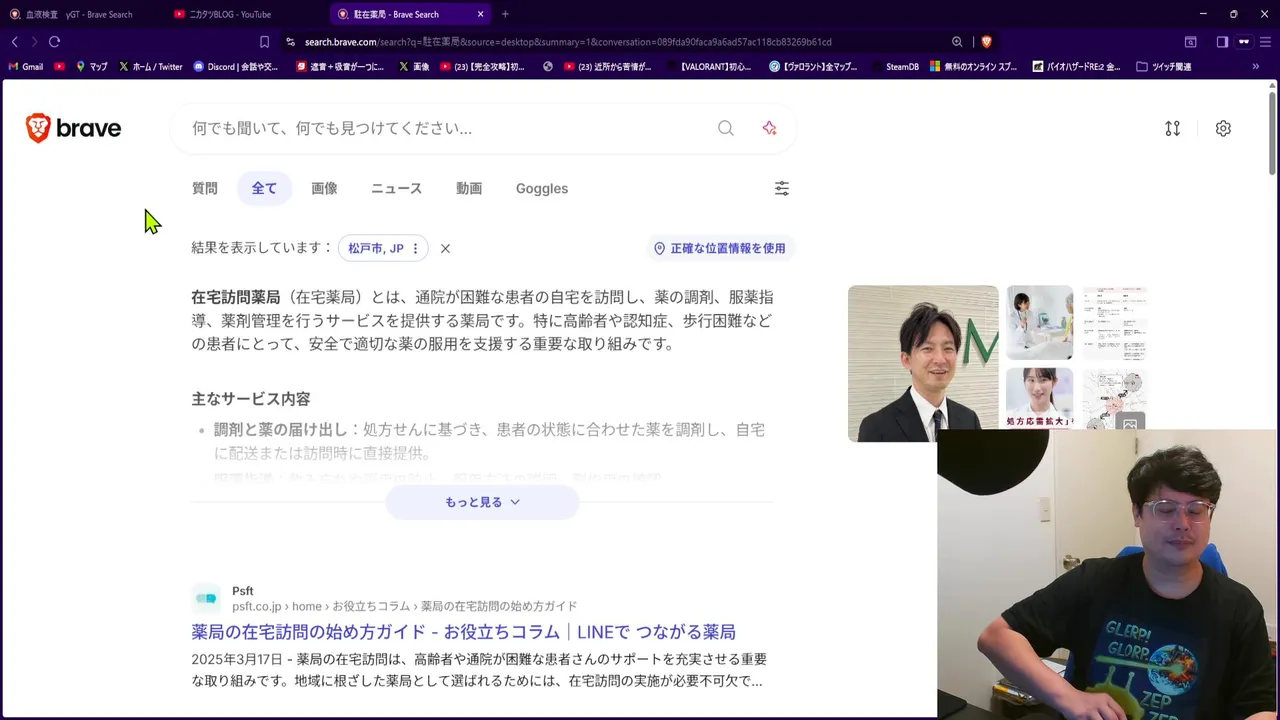Screen dimensions: 1280x720
Task: Select the 全て tab
Action: [x=264, y=188]
